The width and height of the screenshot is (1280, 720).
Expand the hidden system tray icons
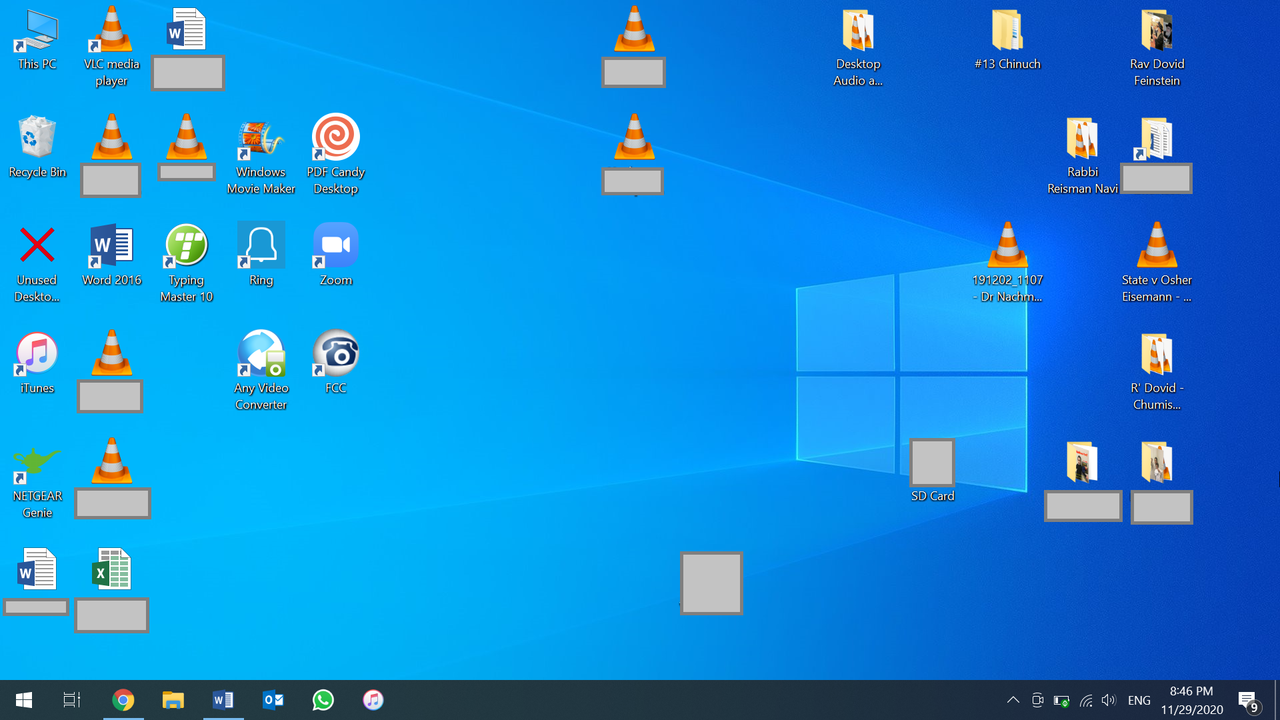point(1013,699)
